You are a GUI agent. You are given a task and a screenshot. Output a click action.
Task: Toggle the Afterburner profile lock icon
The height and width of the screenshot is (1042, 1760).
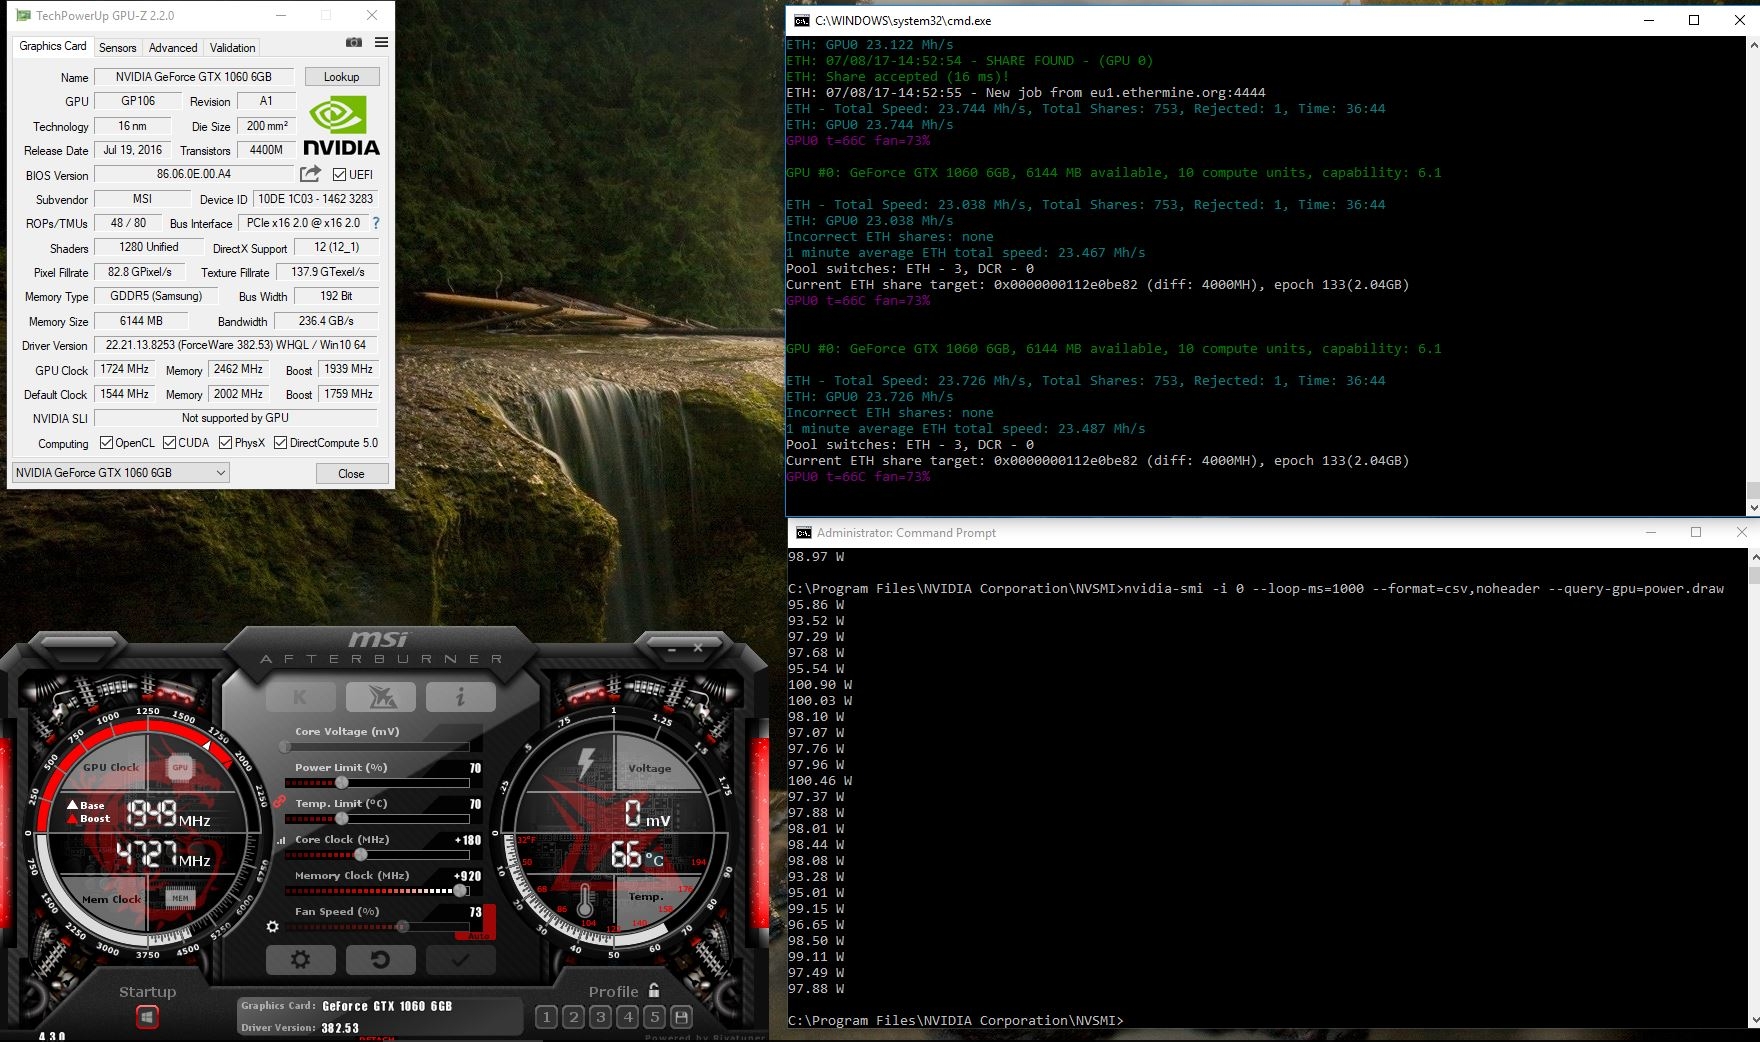[x=654, y=990]
